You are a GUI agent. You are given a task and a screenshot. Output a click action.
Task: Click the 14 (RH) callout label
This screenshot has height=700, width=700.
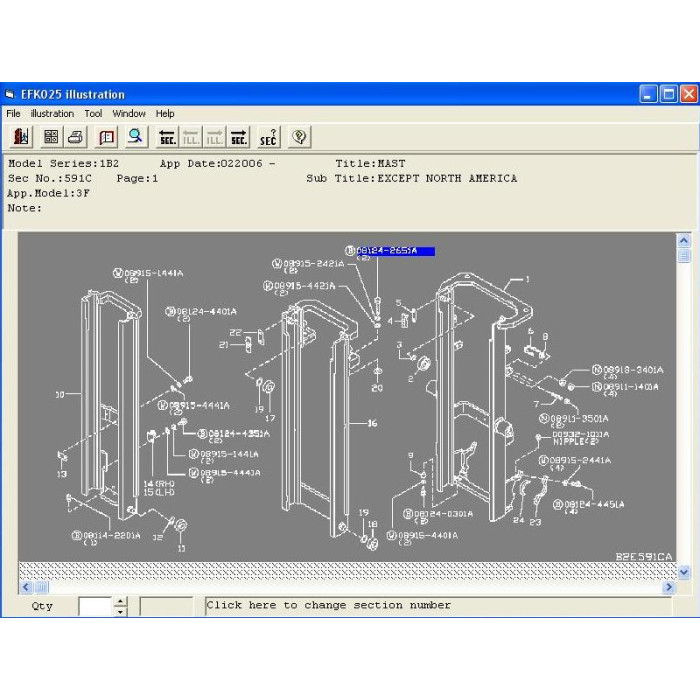159,483
